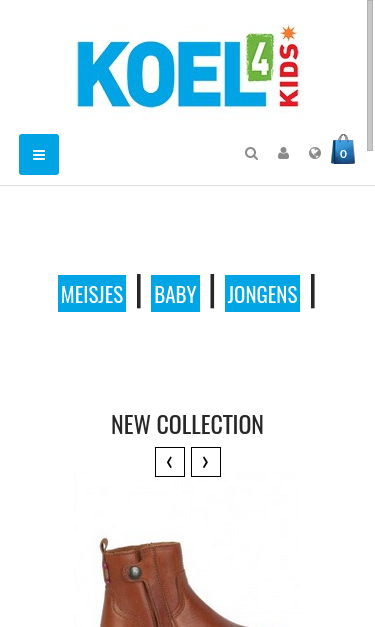Click the orange star on the logo
This screenshot has width=375, height=627.
click(x=289, y=33)
